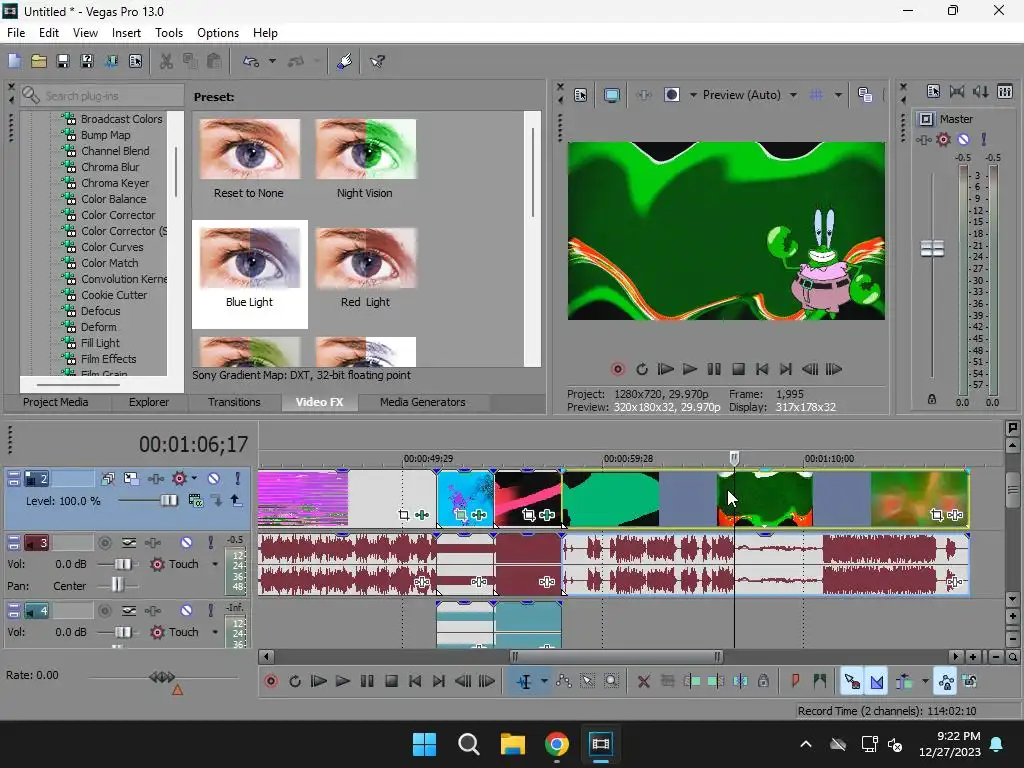This screenshot has width=1024, height=768.
Task: Switch to the Project Media tab
Action: click(56, 402)
